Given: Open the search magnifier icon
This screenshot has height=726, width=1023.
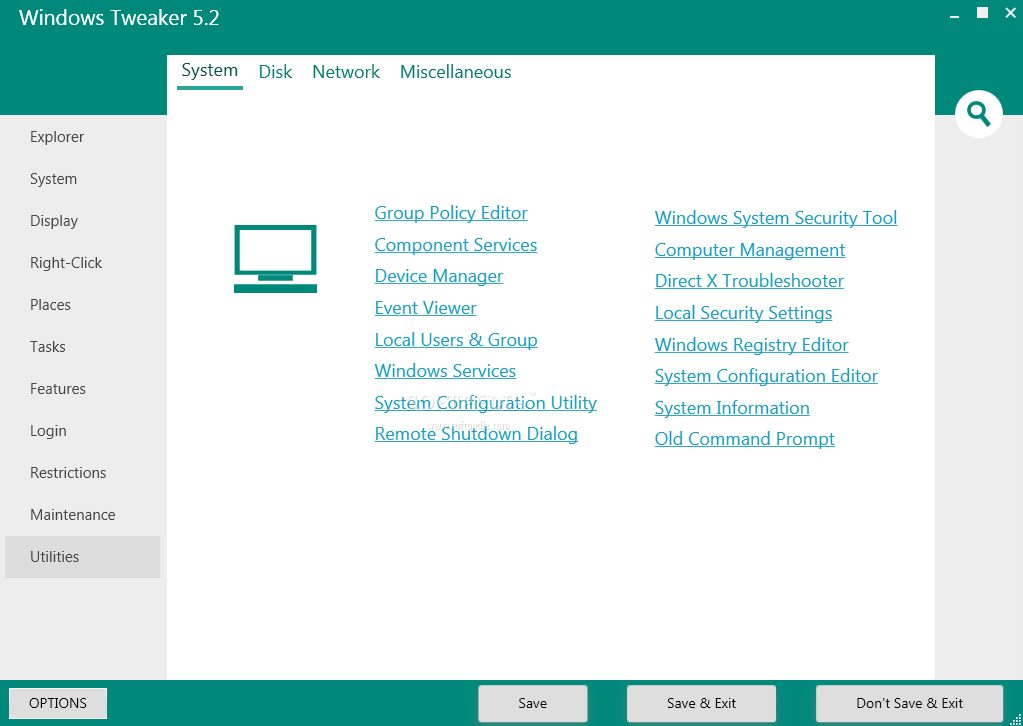Looking at the screenshot, I should point(979,114).
